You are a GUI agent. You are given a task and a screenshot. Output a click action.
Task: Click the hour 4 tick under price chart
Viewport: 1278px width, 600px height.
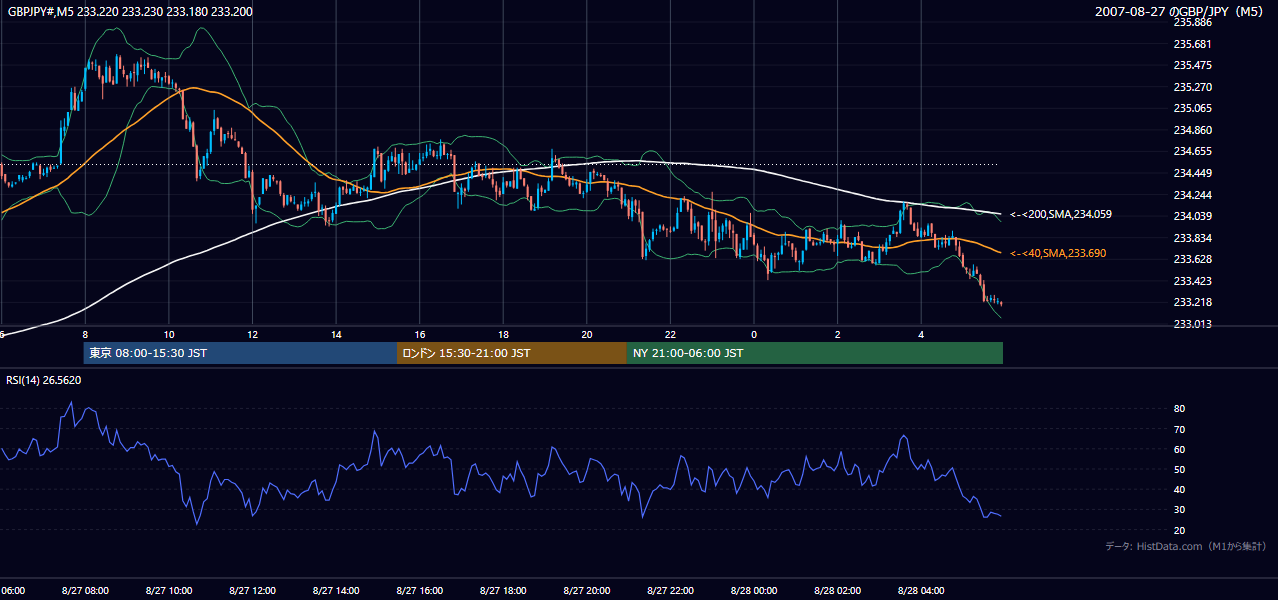(x=921, y=334)
